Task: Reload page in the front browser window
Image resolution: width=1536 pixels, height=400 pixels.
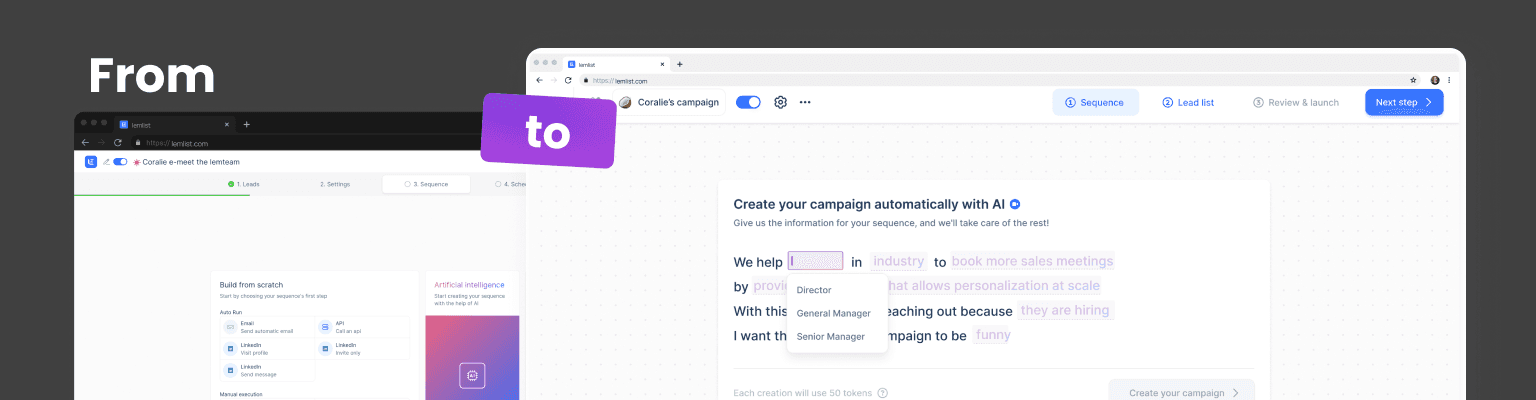Action: pyautogui.click(x=569, y=80)
